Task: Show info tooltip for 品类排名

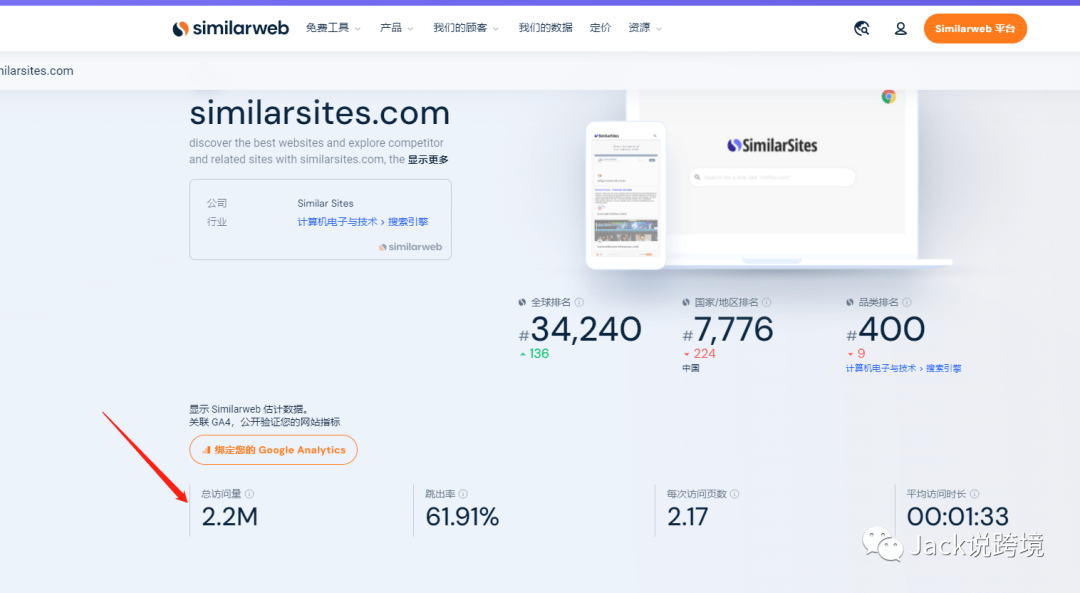Action: [907, 302]
